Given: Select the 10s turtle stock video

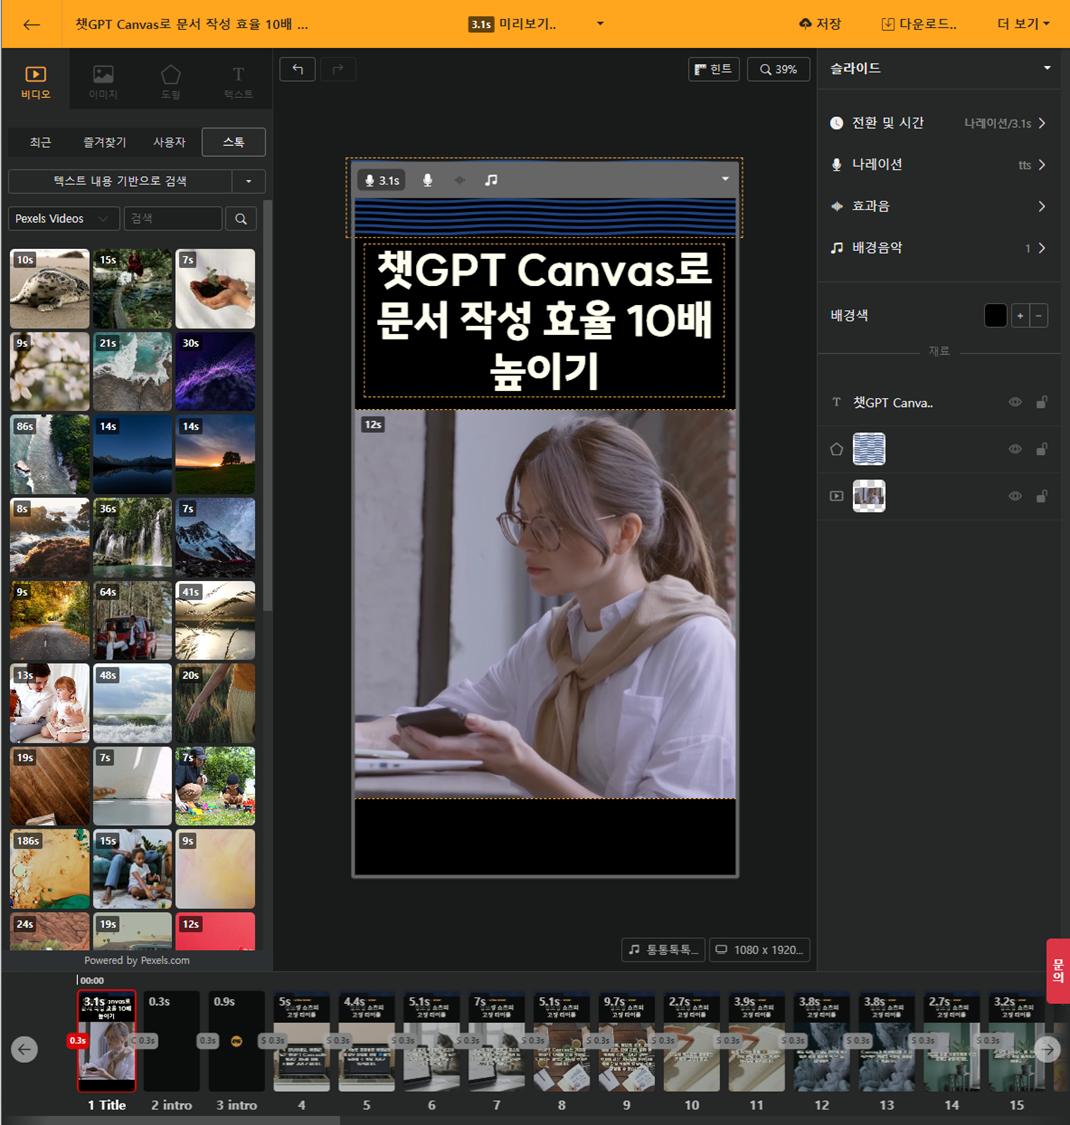Looking at the screenshot, I should pyautogui.click(x=50, y=288).
